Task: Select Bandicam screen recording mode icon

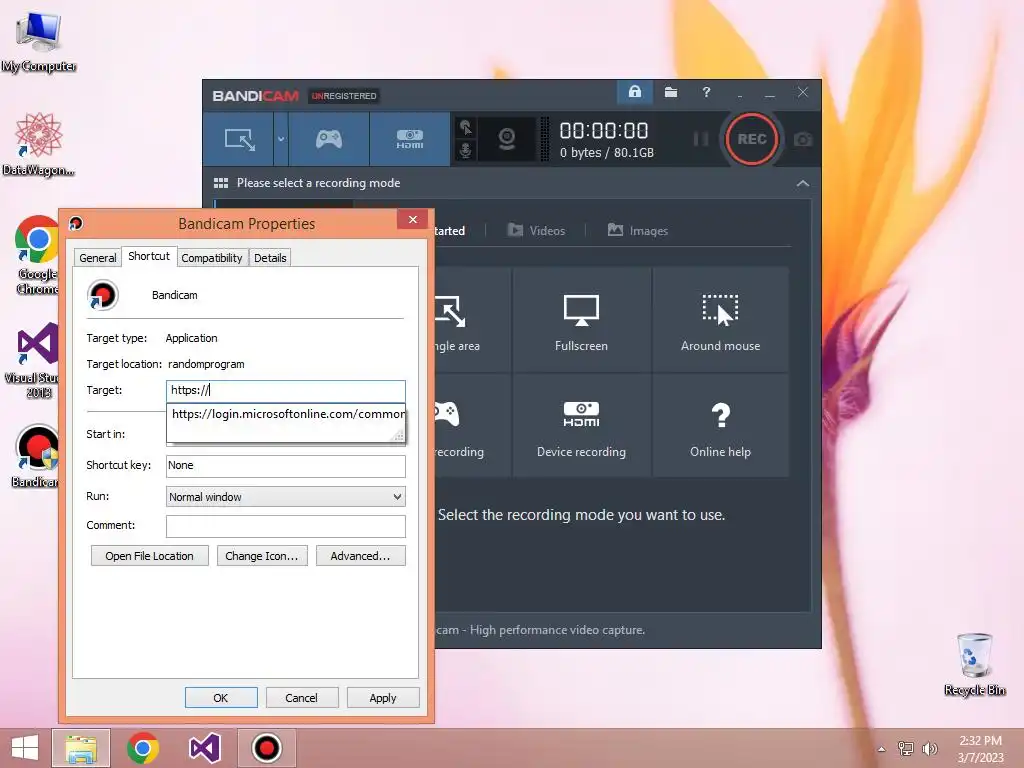Action: click(x=239, y=139)
